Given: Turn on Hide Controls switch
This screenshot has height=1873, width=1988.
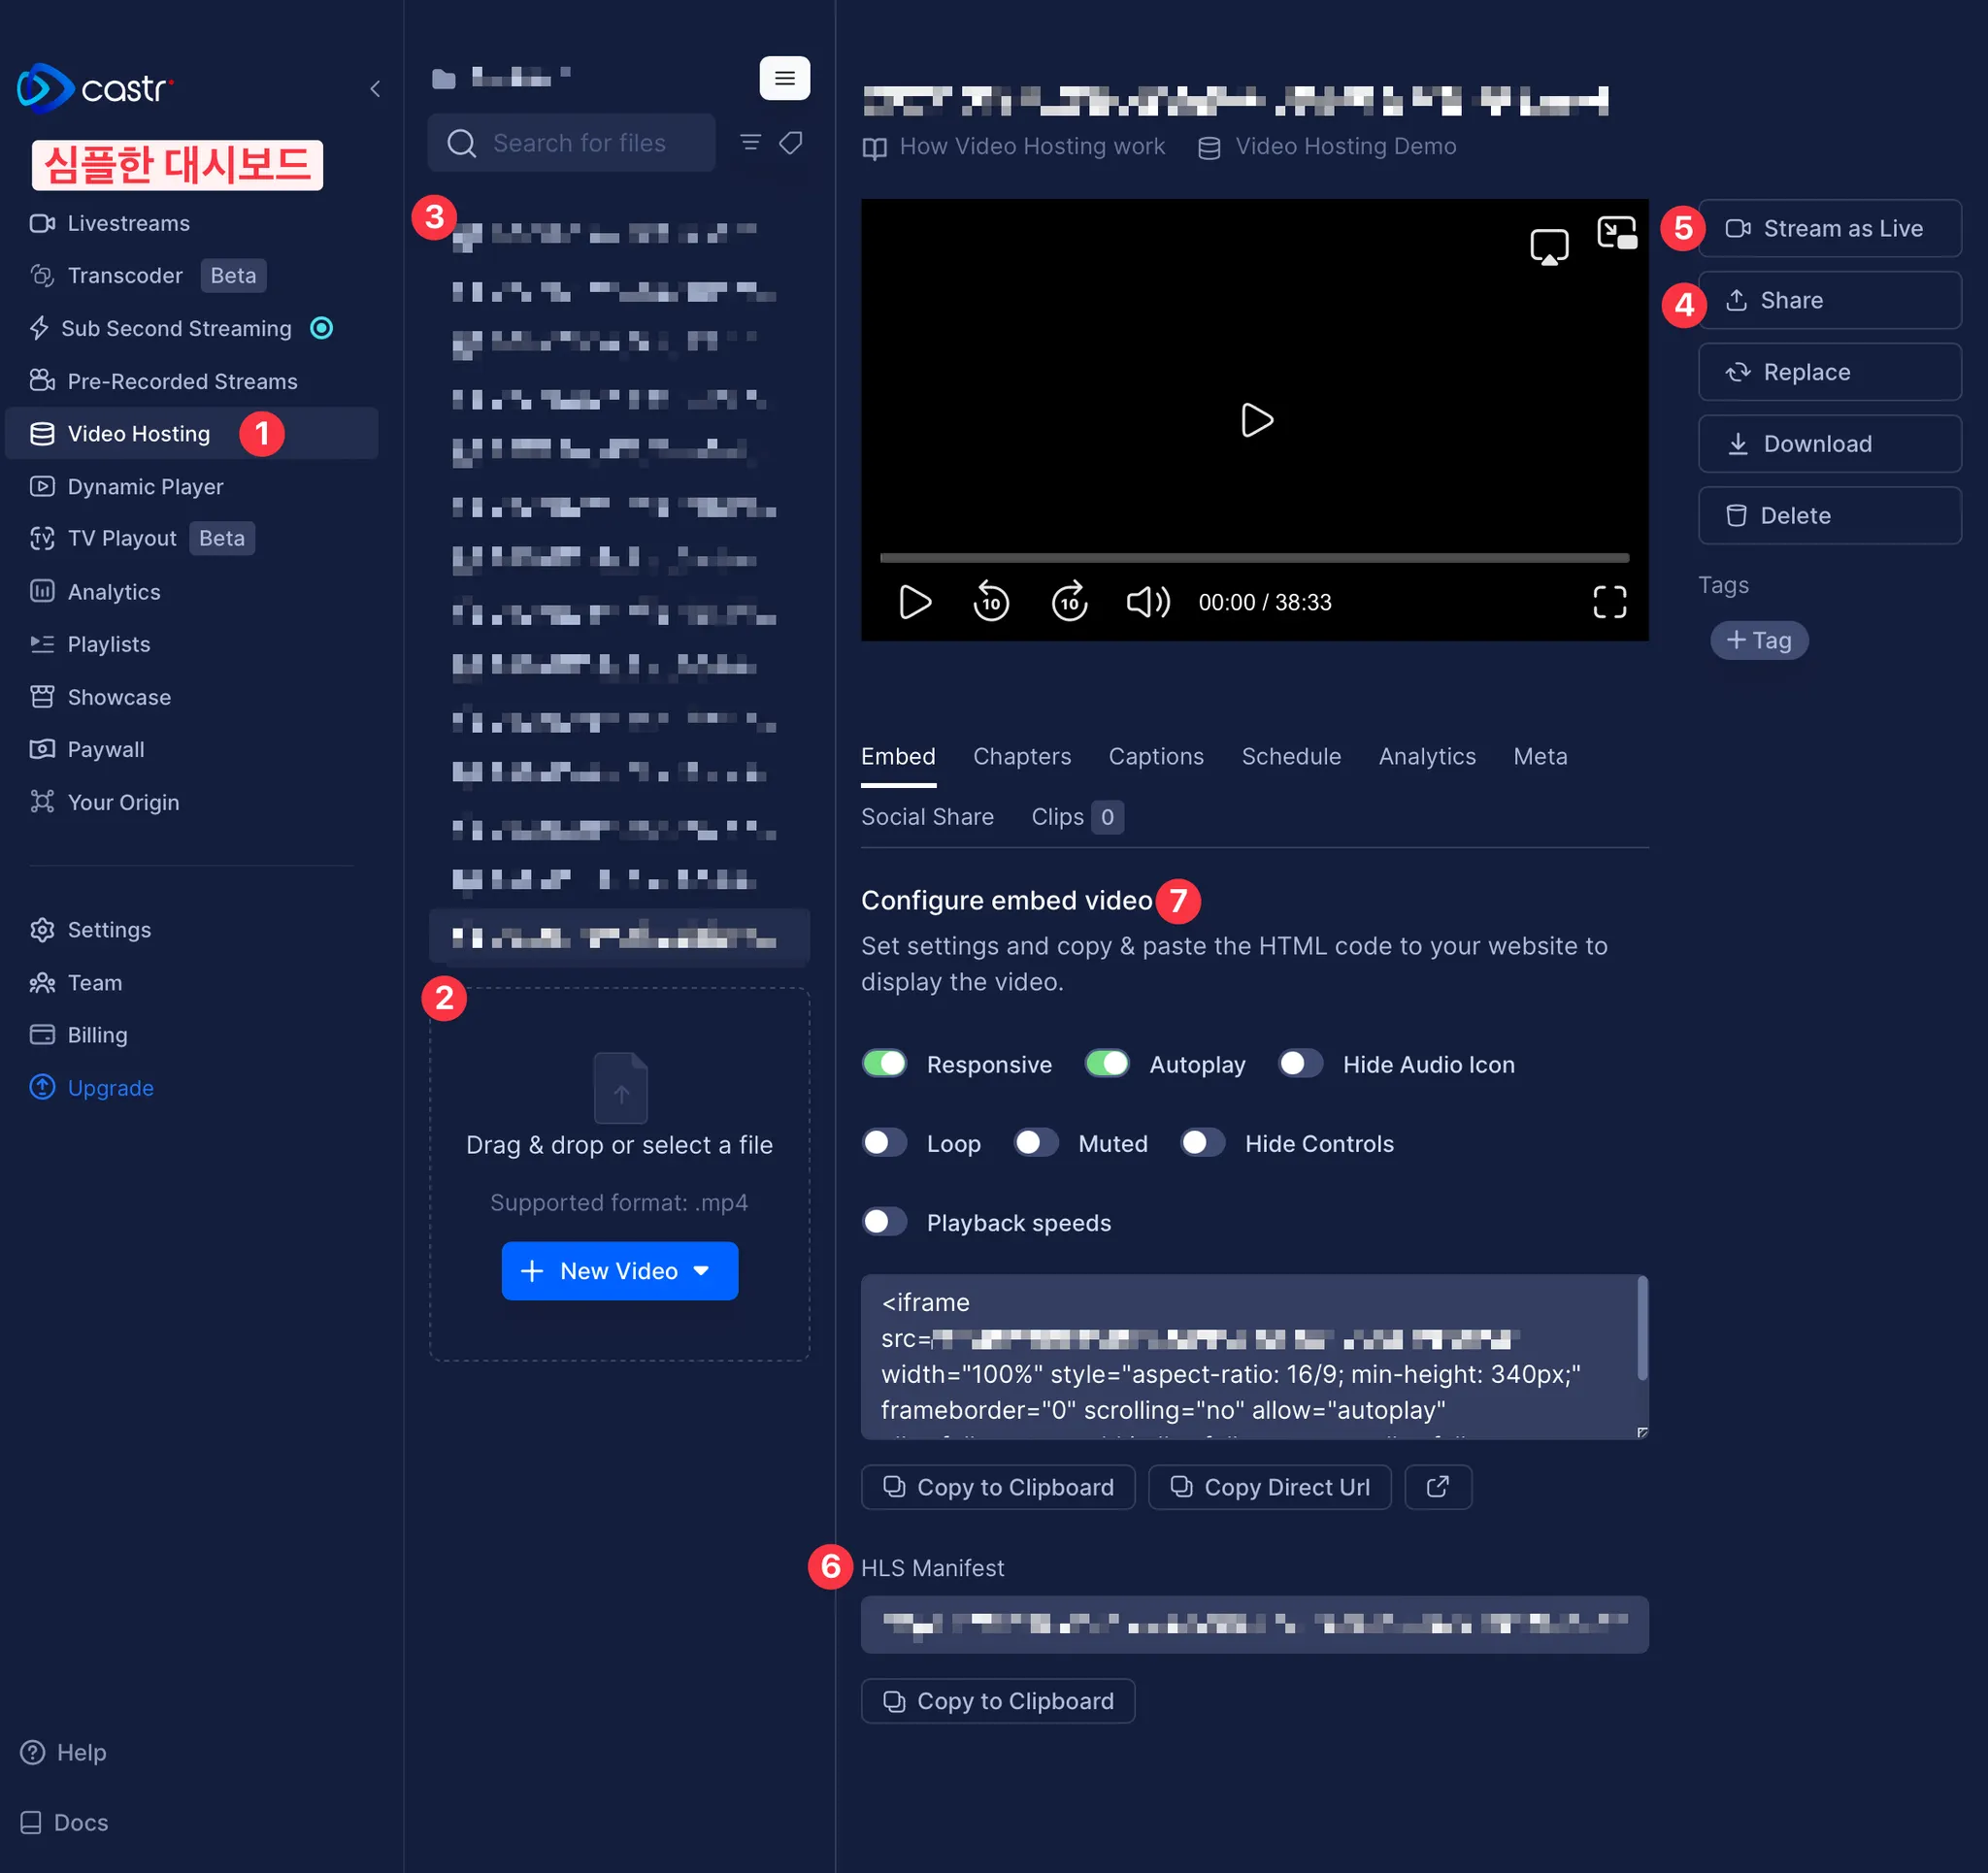Looking at the screenshot, I should (x=1202, y=1142).
